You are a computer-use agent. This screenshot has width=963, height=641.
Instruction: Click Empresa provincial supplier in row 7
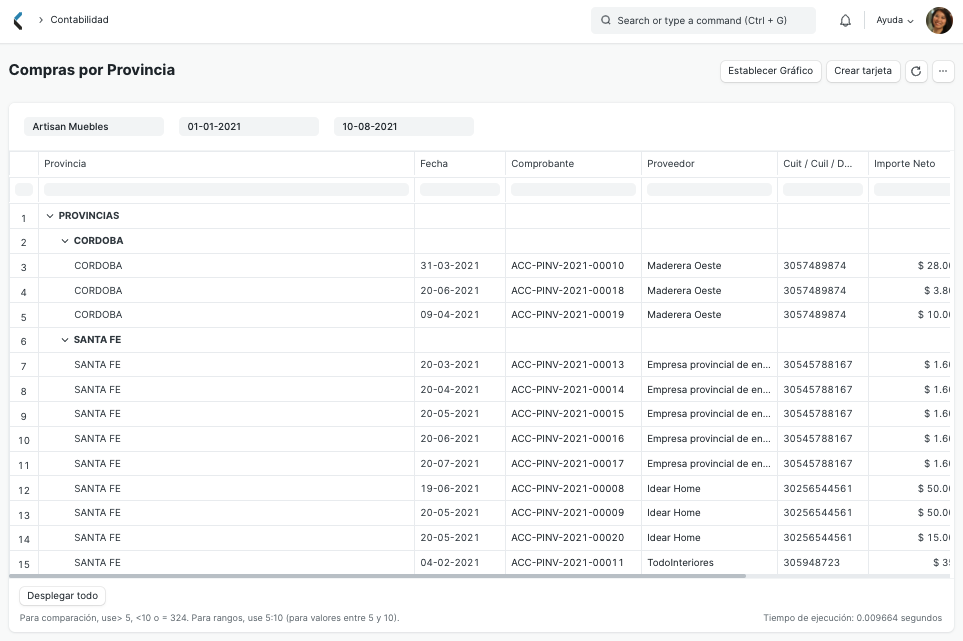[709, 365]
